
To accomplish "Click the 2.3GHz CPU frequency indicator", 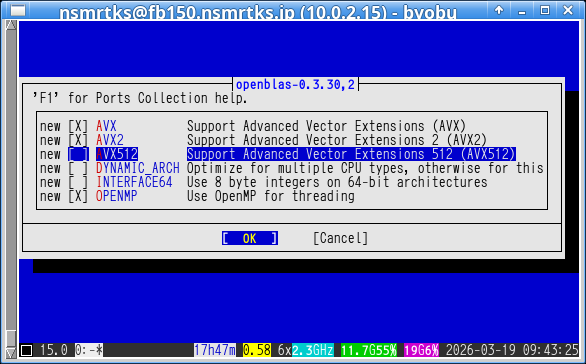I will [x=313, y=350].
